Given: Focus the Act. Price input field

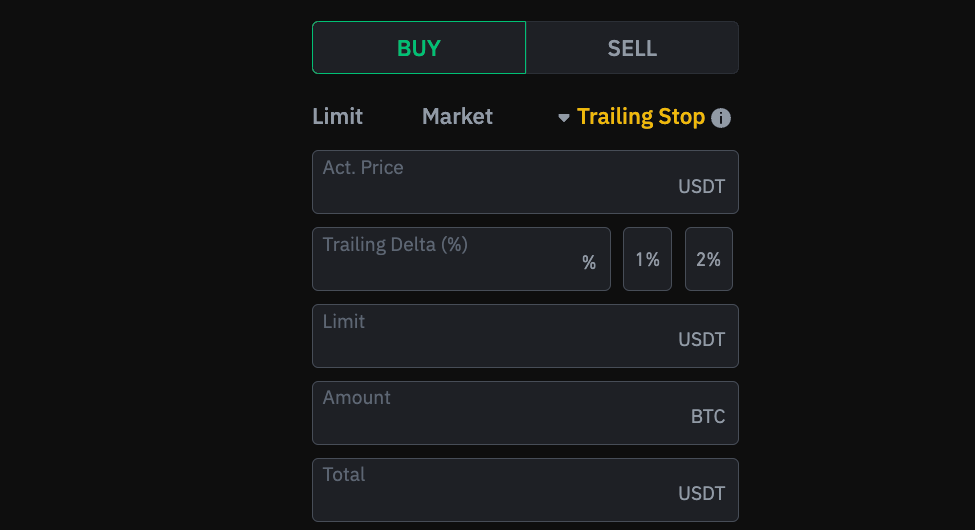Looking at the screenshot, I should (x=525, y=182).
